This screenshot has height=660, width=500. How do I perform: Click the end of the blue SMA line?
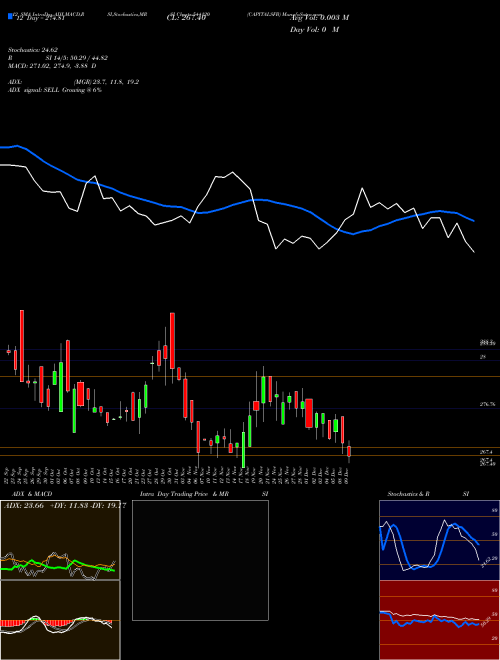point(474,221)
